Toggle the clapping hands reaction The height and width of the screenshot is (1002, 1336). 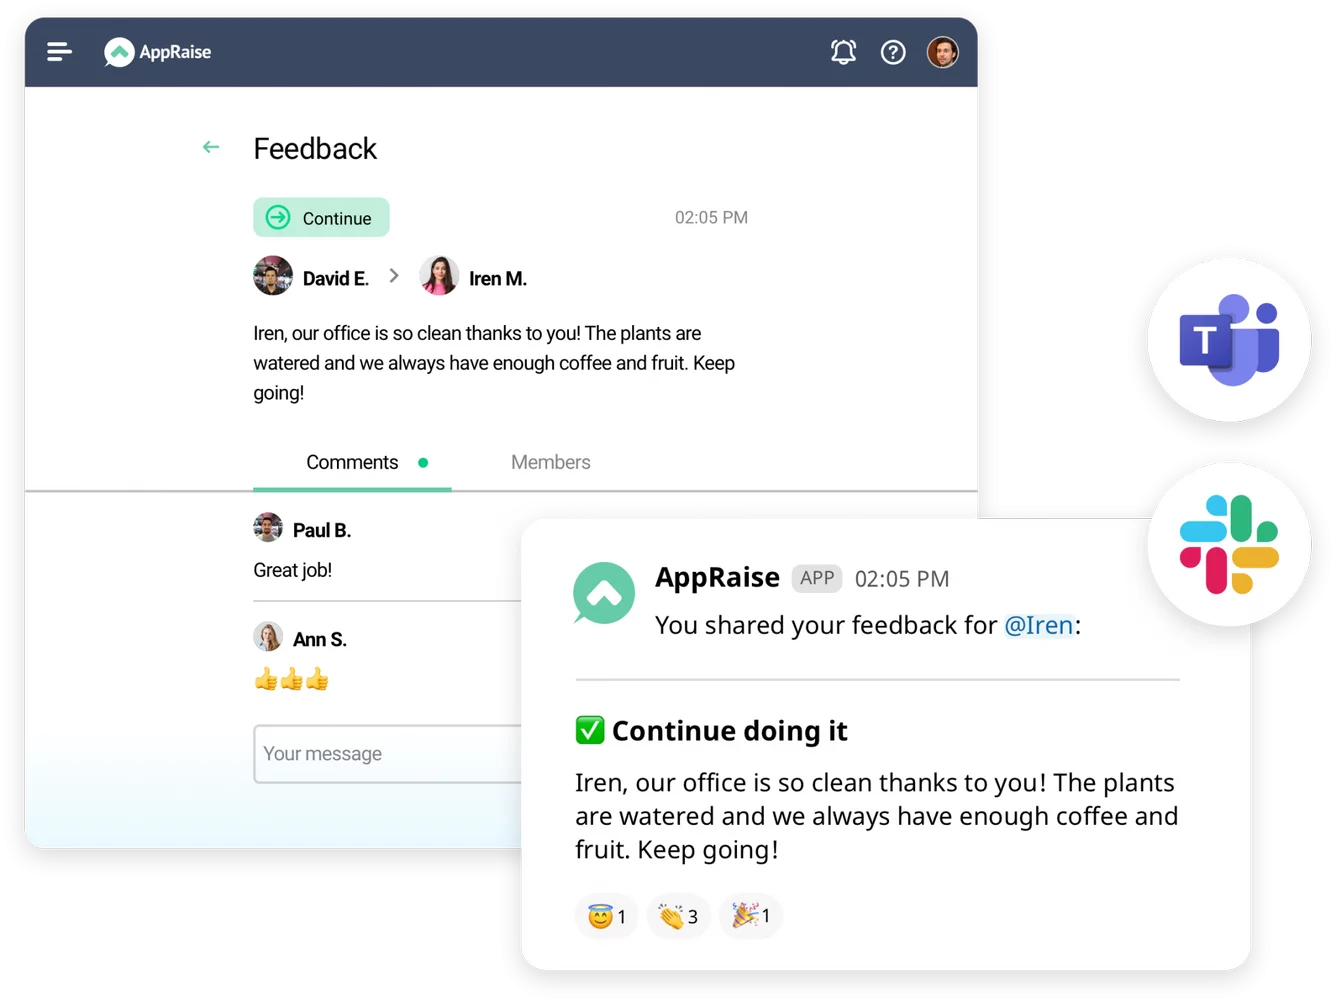point(679,916)
